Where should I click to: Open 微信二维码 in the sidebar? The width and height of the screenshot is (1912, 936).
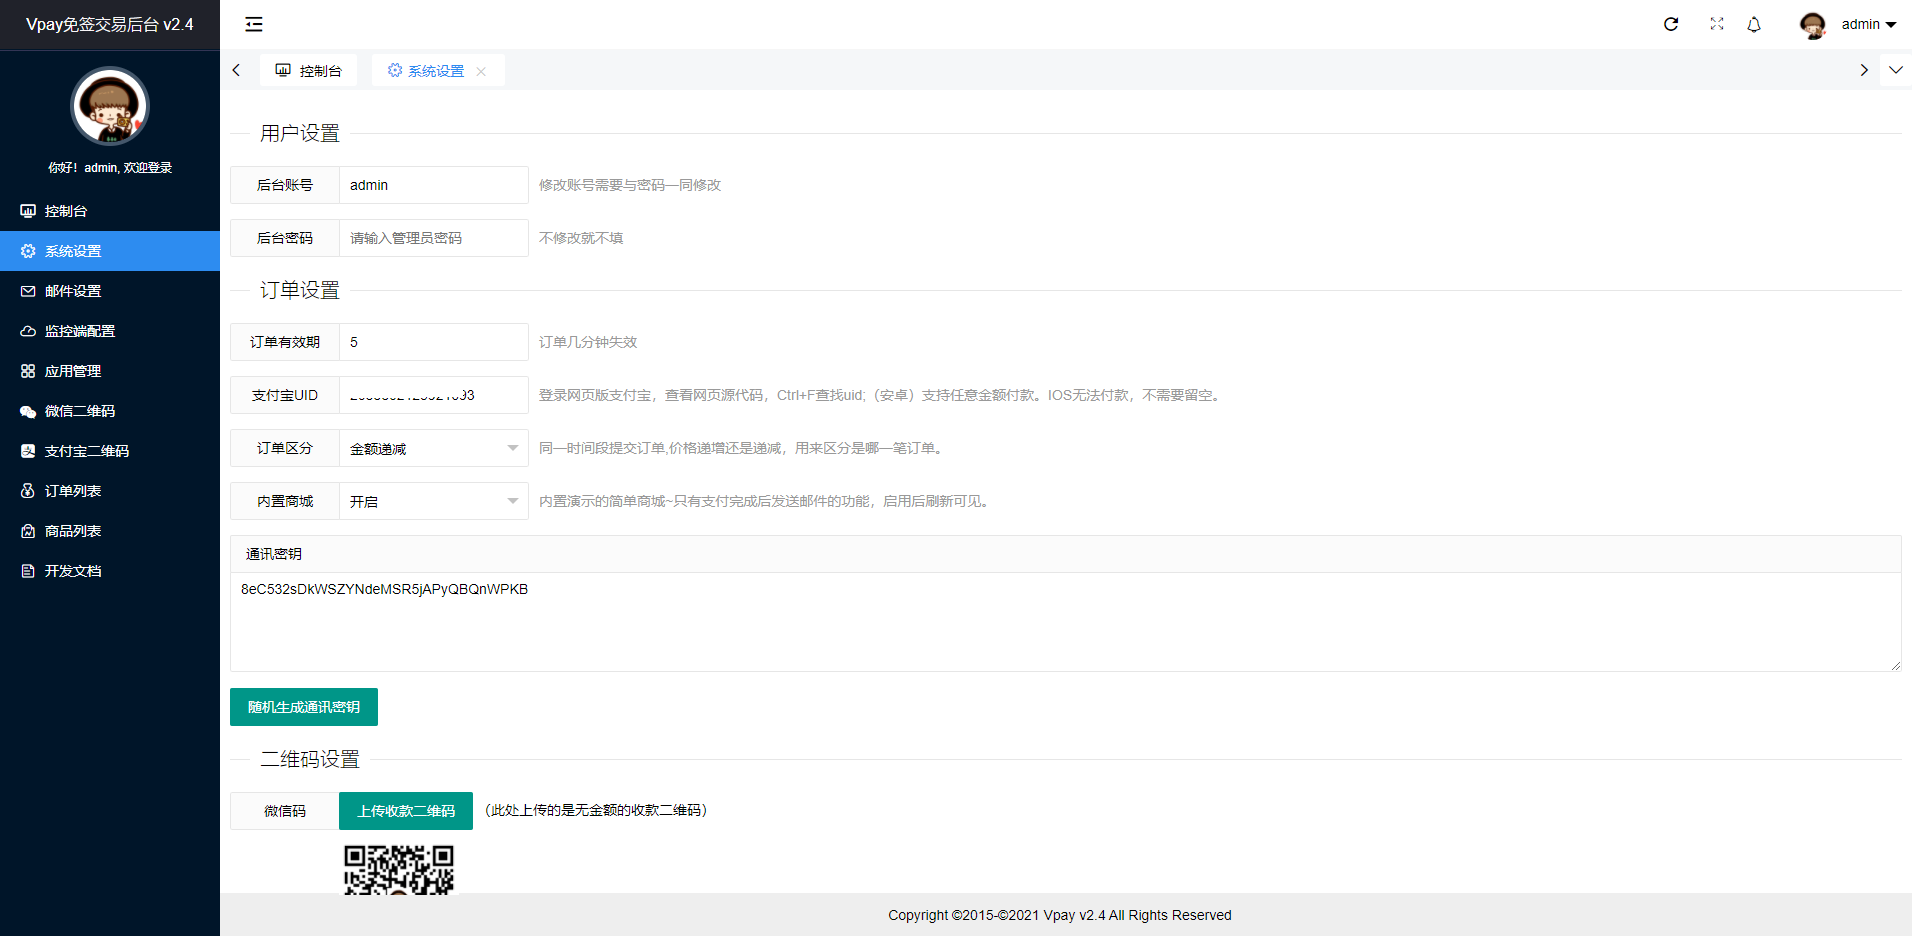(x=80, y=411)
